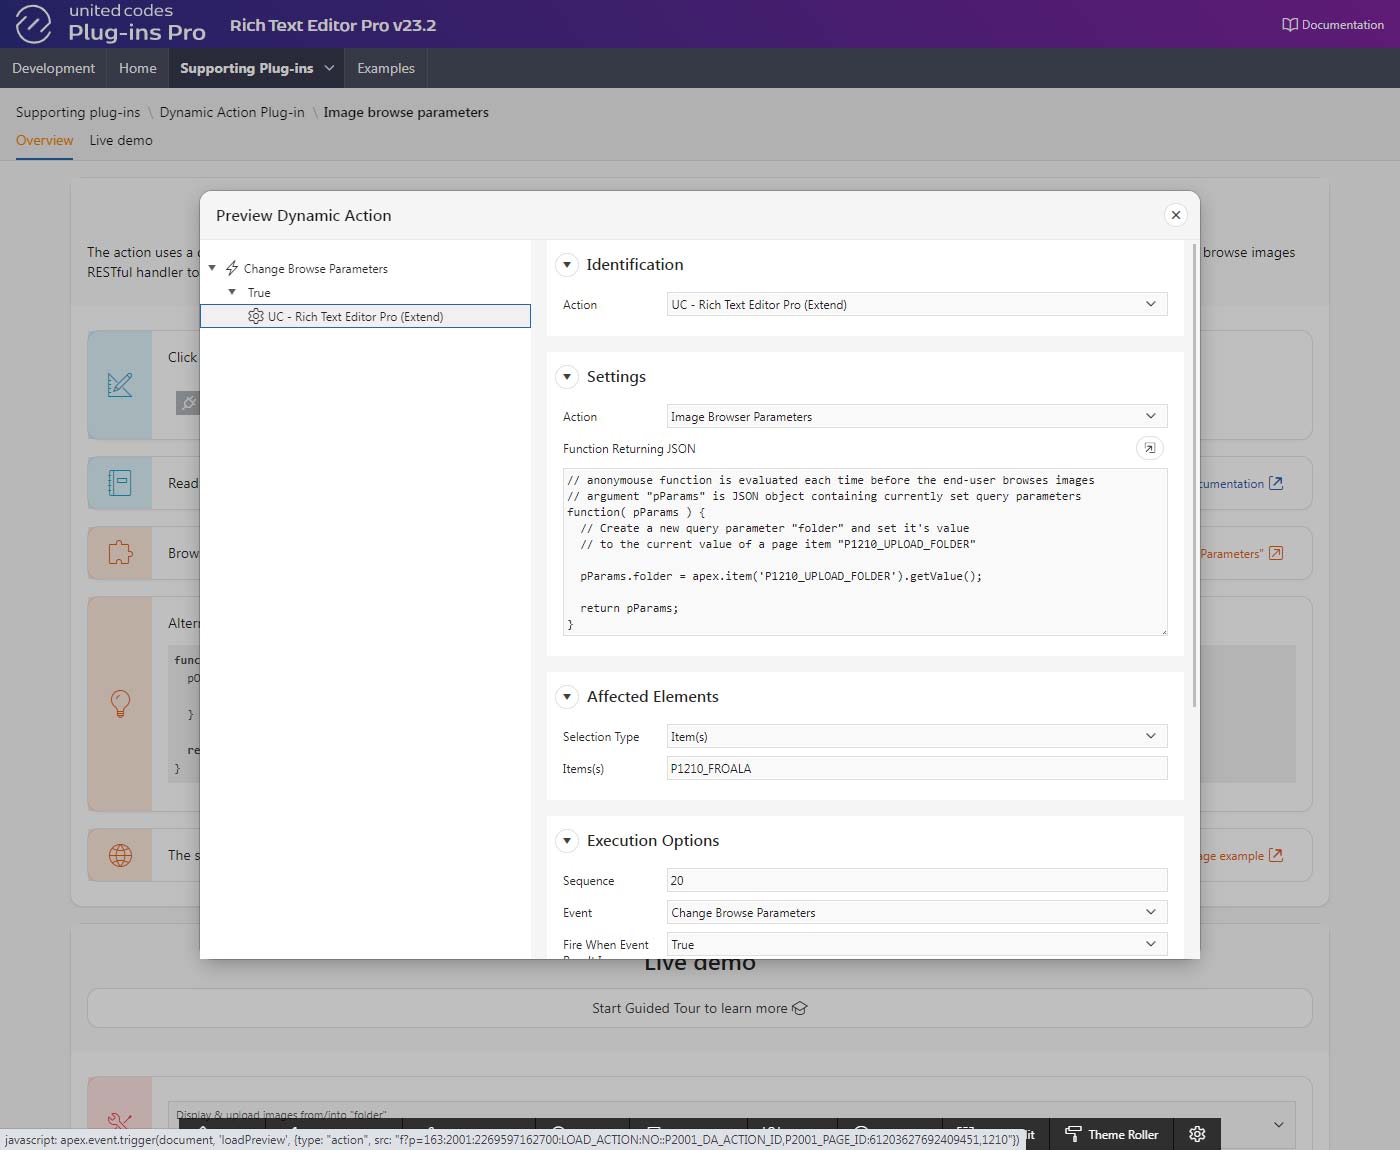The width and height of the screenshot is (1400, 1150).
Task: Open the external link icon beside documentation link
Action: coord(1276,483)
